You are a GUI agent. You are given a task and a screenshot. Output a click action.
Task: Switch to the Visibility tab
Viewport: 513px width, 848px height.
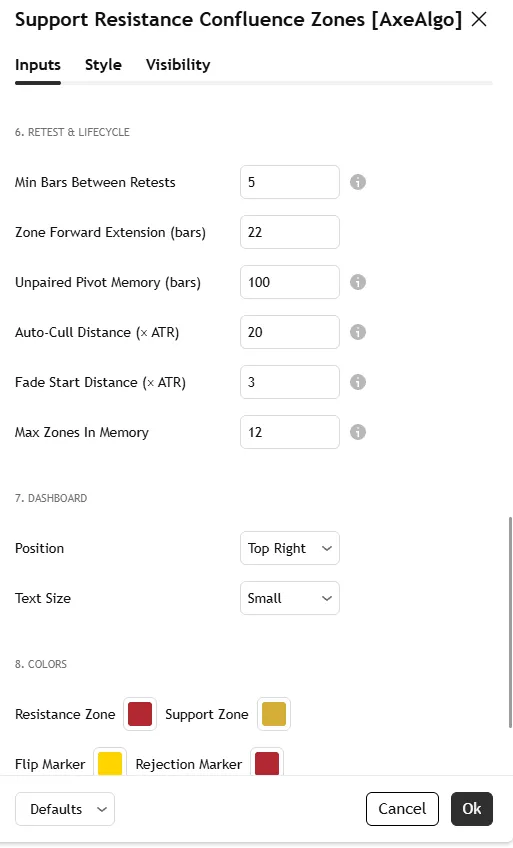[x=178, y=65]
